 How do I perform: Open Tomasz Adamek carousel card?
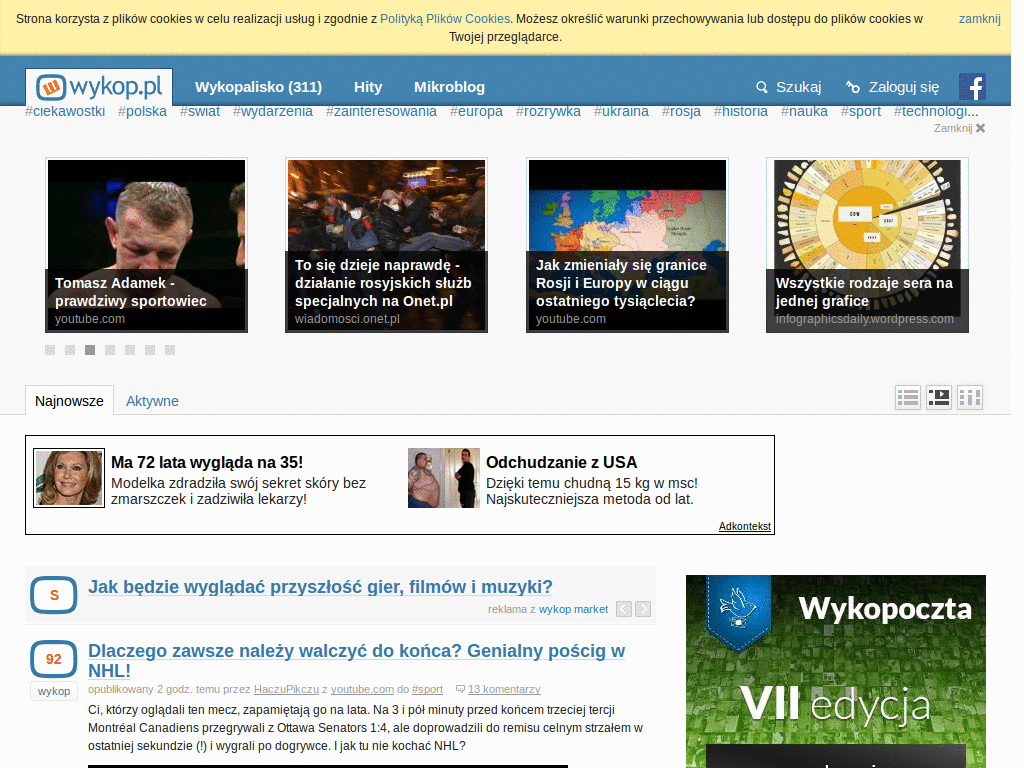(146, 245)
